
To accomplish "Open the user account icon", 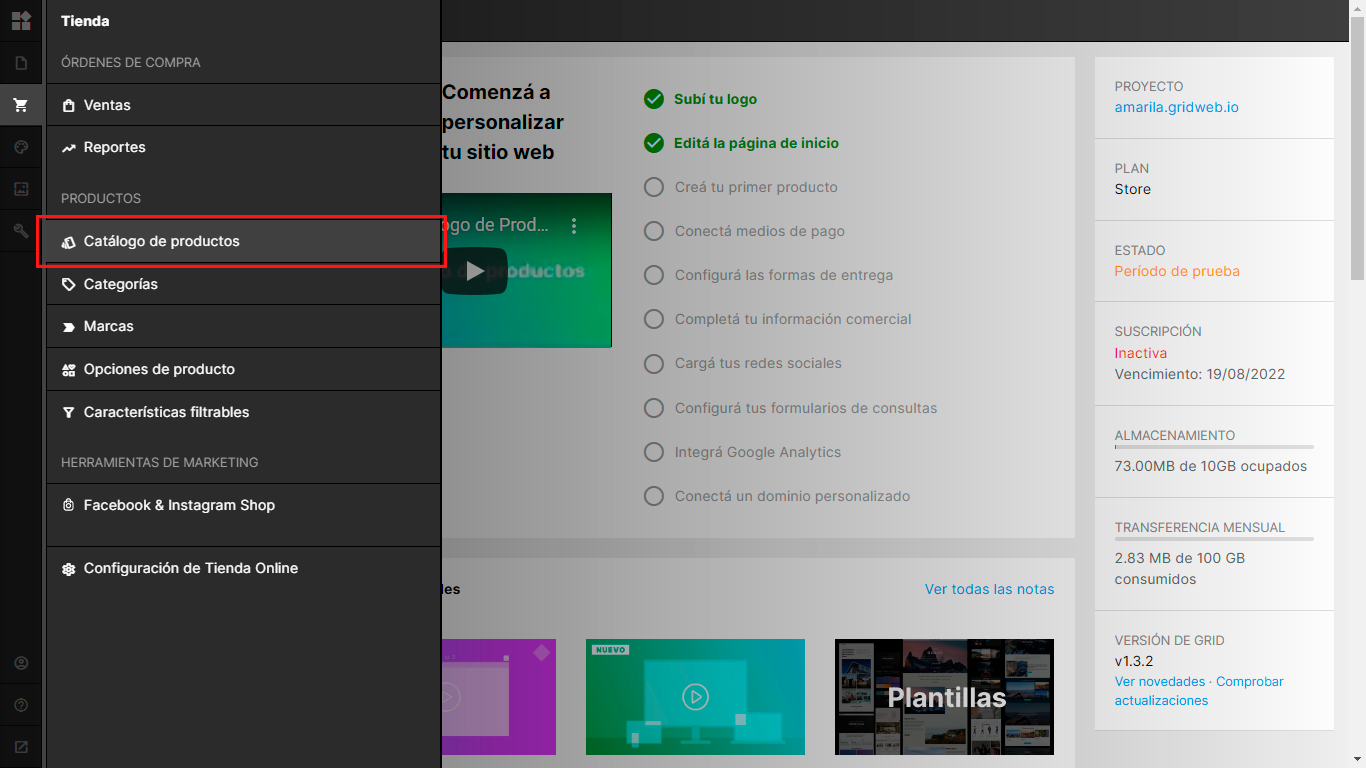I will tap(21, 663).
